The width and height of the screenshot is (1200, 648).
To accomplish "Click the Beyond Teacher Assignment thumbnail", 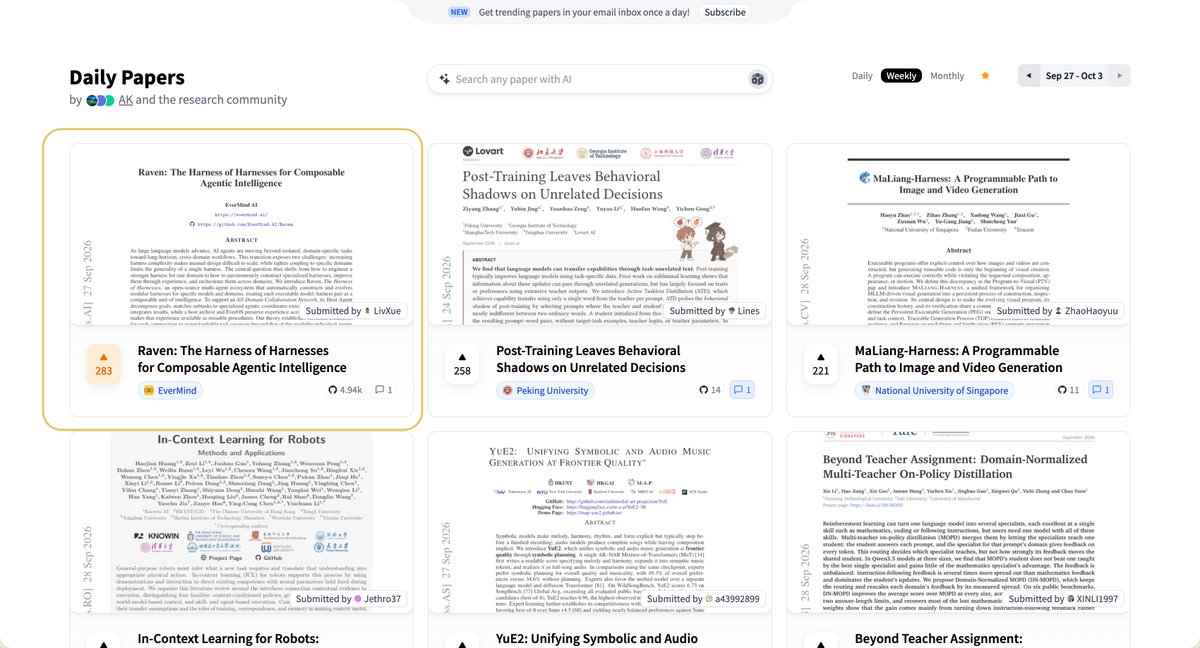I will coord(958,523).
